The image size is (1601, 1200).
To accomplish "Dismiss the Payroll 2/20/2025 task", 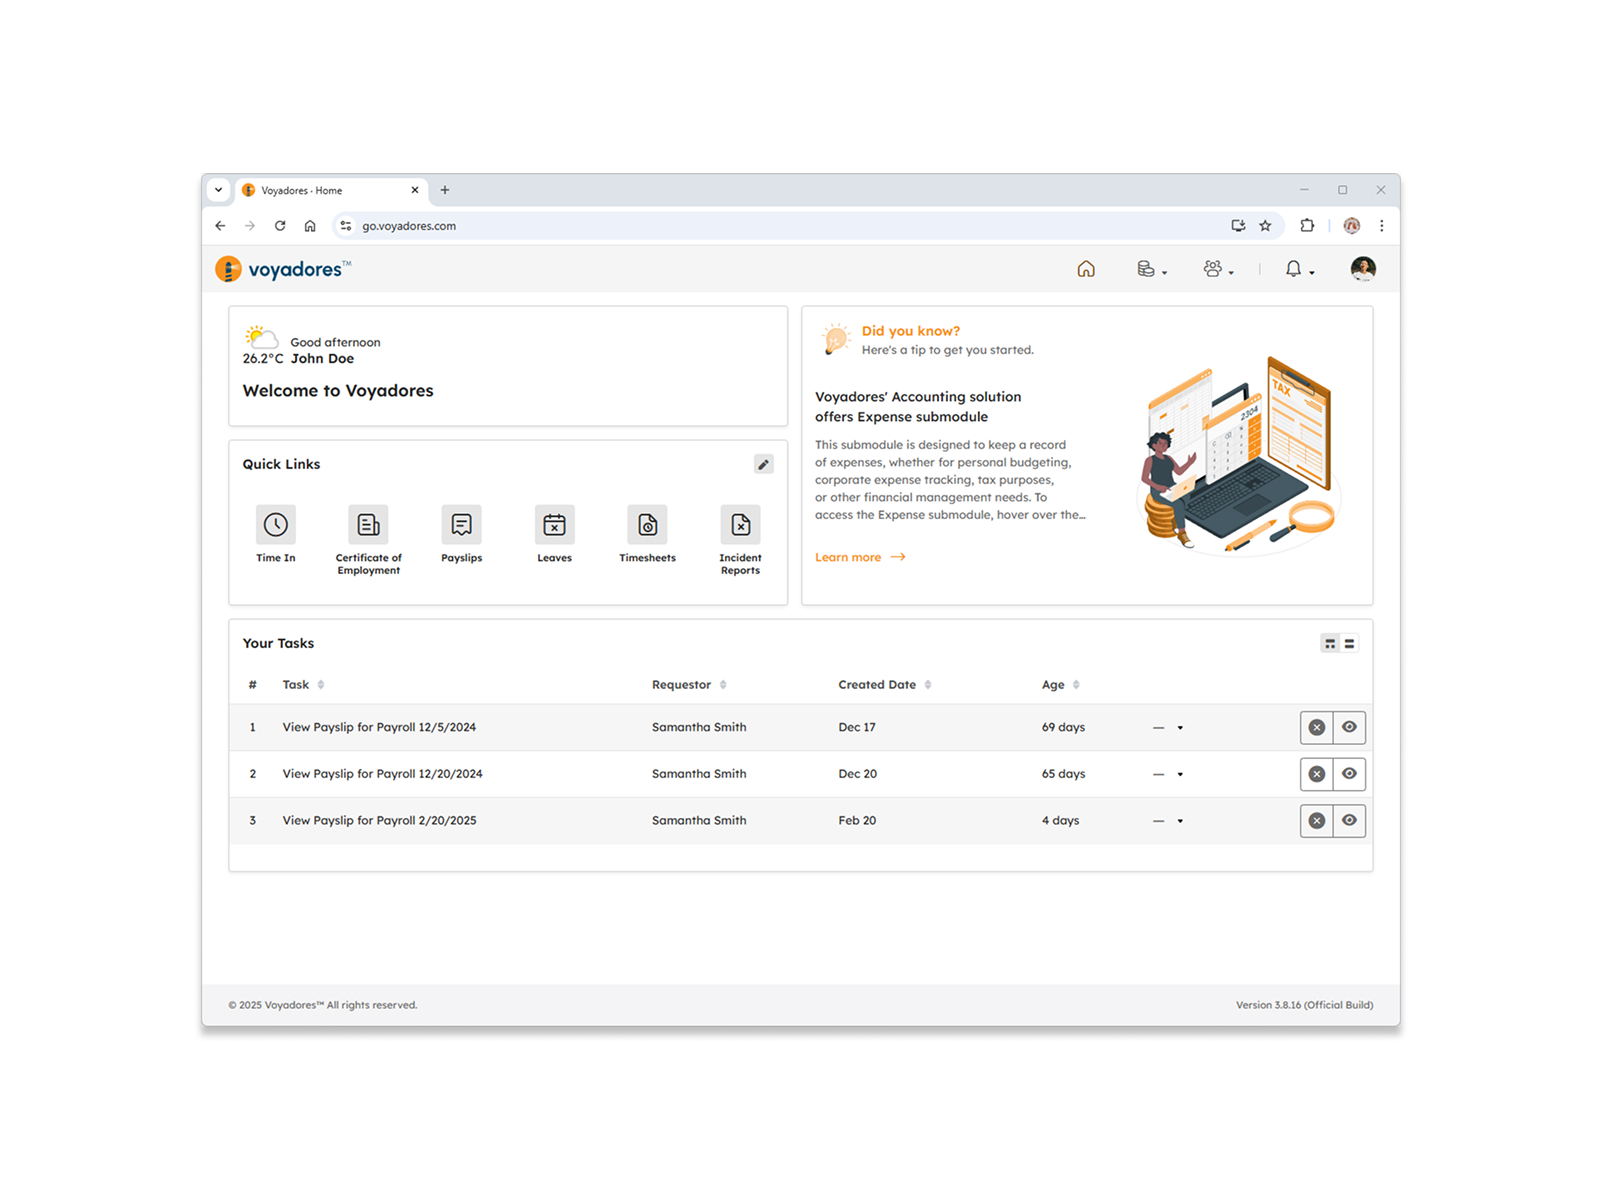I will [x=1317, y=821].
